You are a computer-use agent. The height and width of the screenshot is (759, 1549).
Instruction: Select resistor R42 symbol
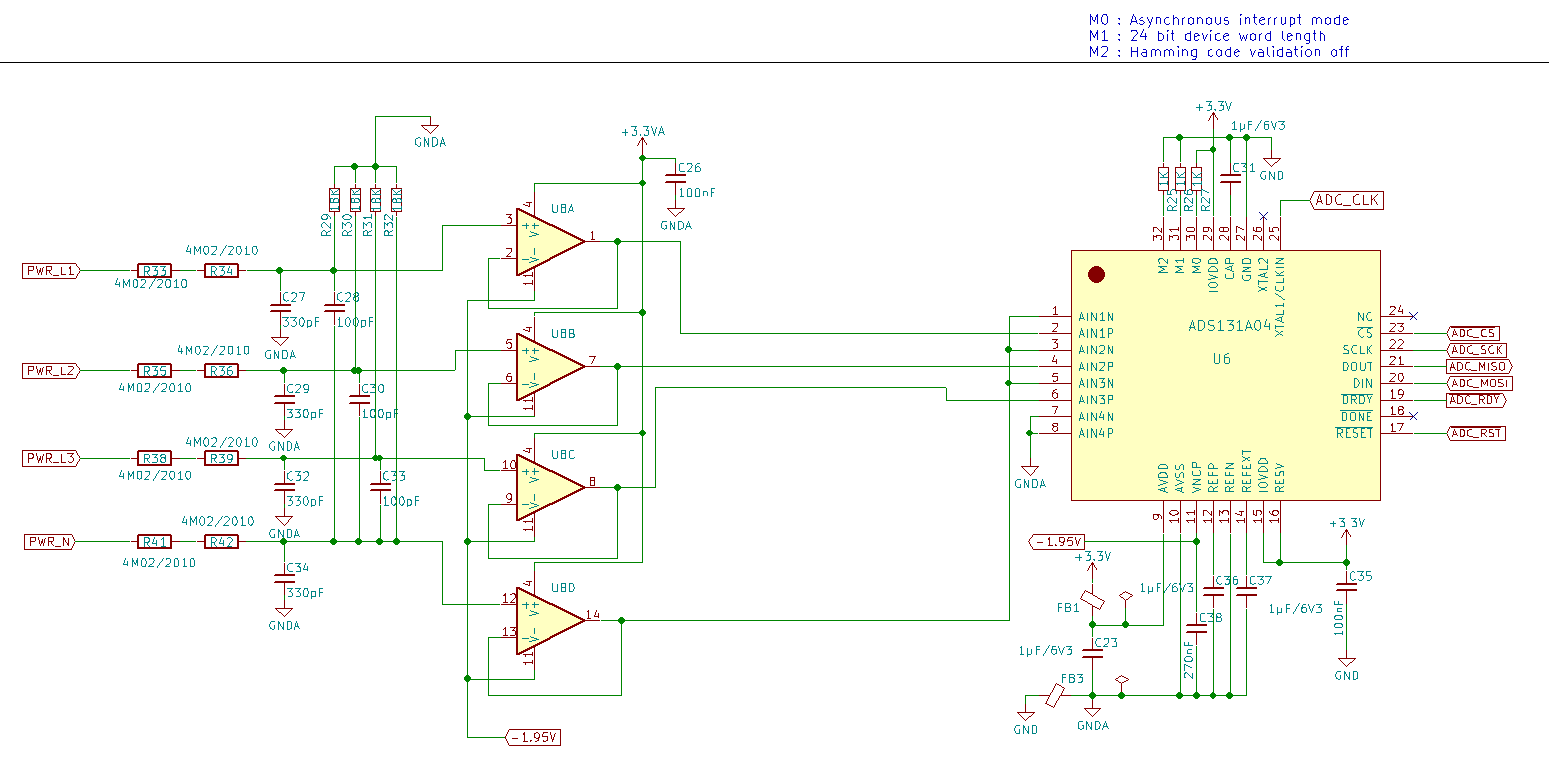222,541
